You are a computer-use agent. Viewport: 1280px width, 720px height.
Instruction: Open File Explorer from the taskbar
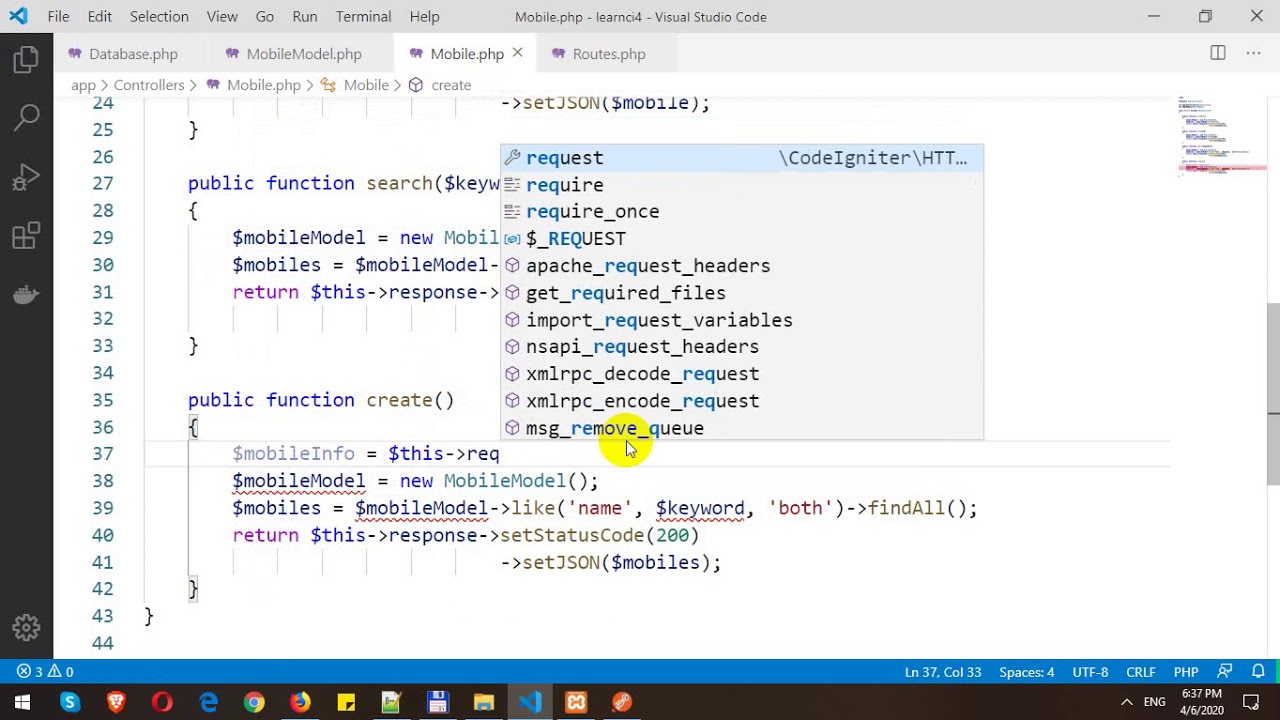point(484,702)
